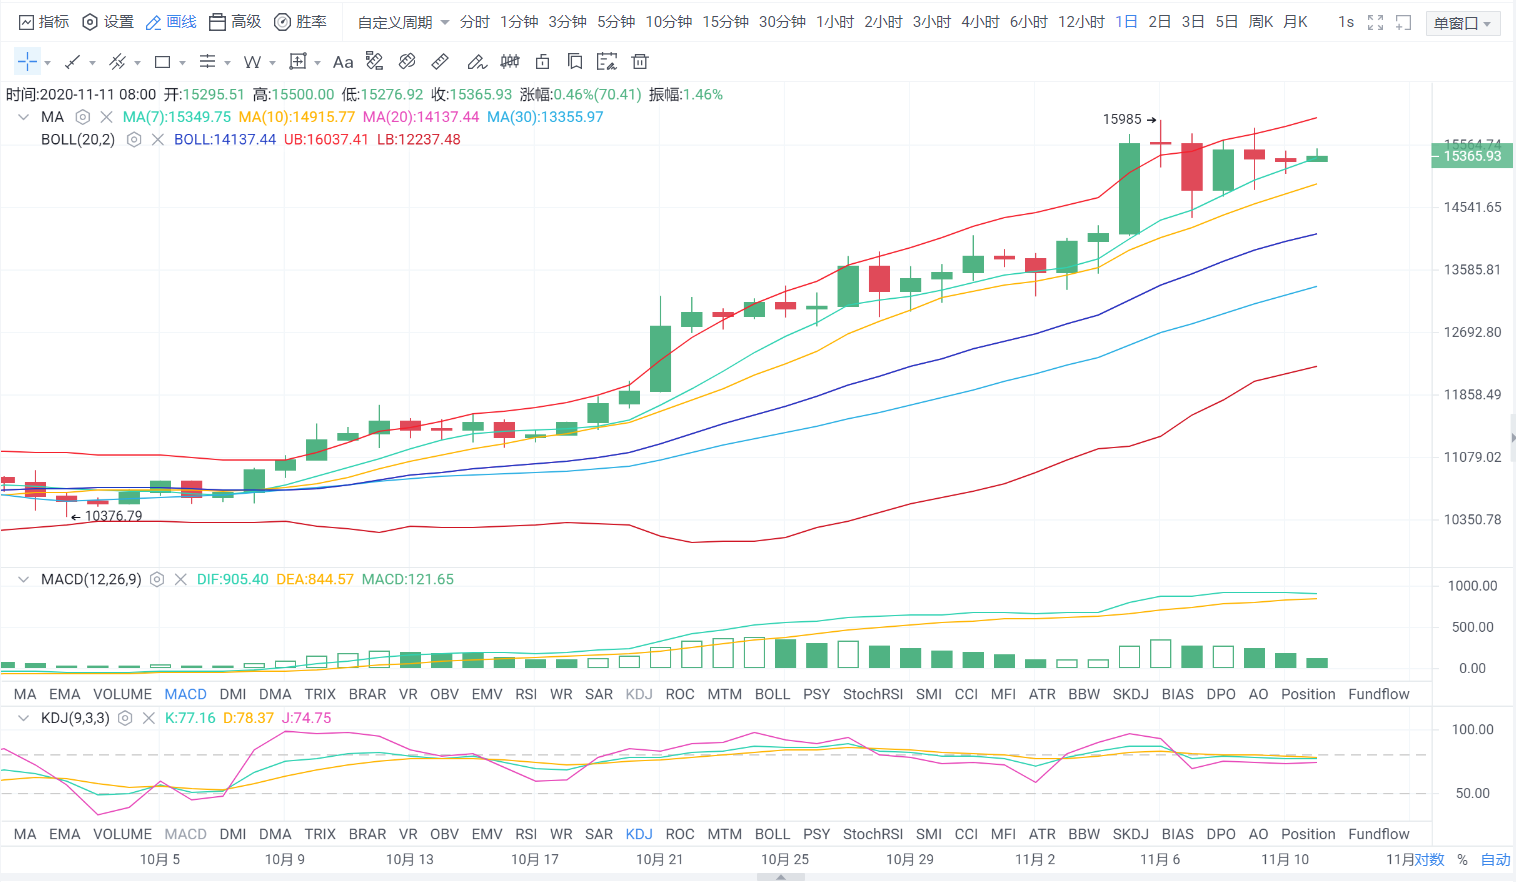Screen dimensions: 1516x882
Task: Click the 胜率 win rate button
Action: 300,22
